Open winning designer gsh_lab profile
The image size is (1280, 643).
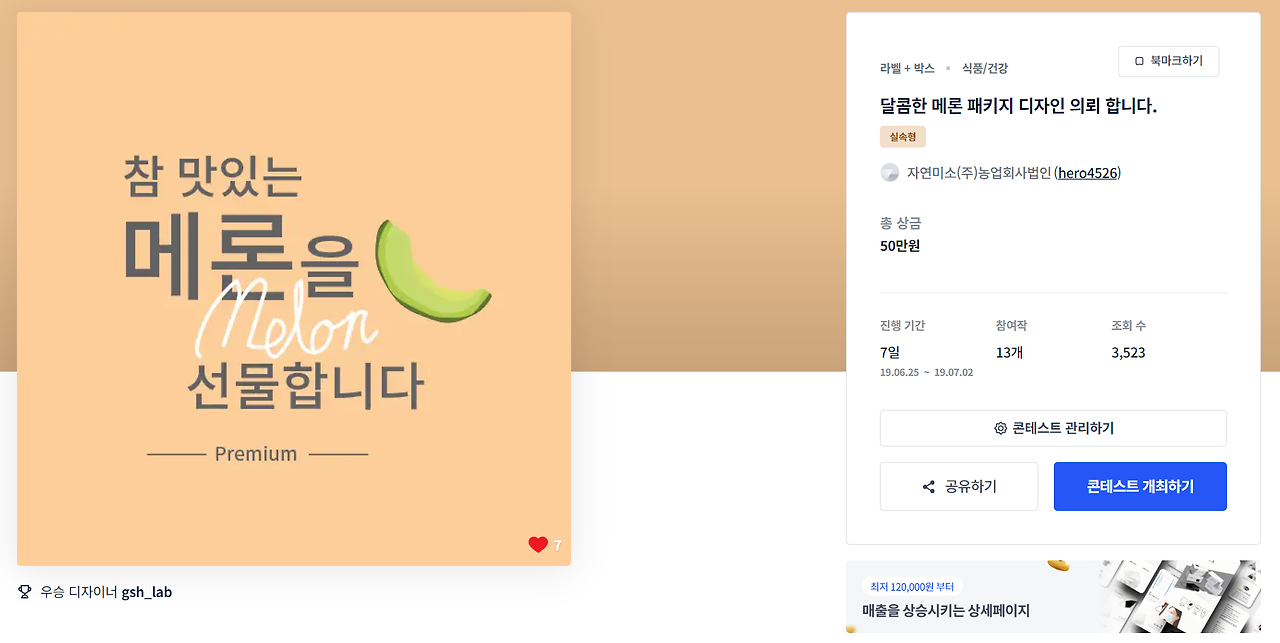147,592
